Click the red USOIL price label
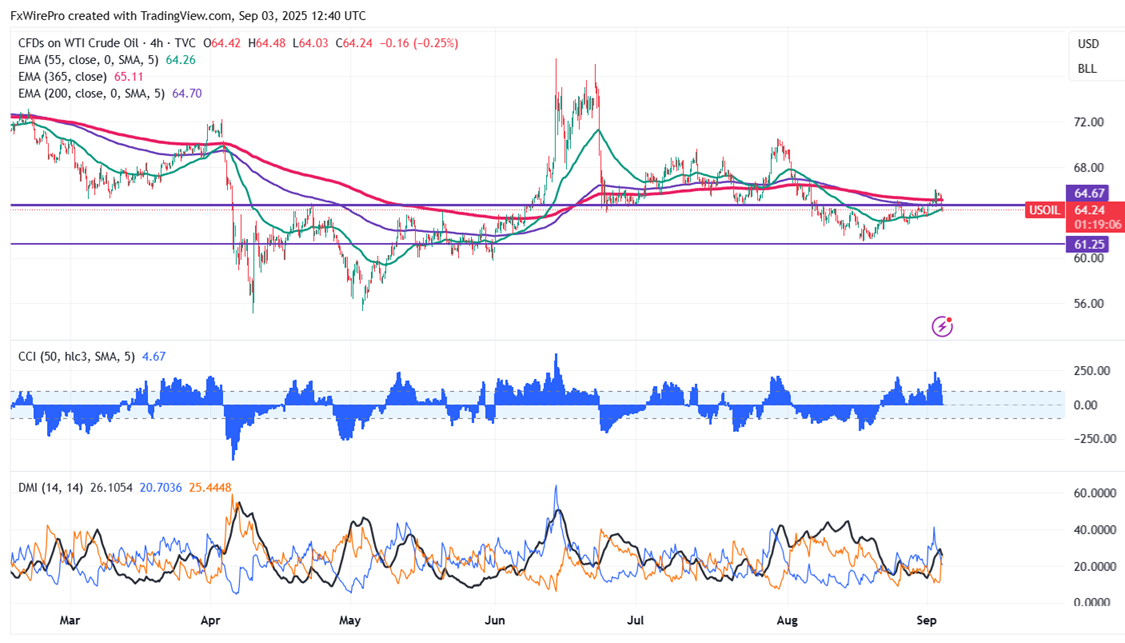The width and height of the screenshot is (1125, 643). point(1044,210)
